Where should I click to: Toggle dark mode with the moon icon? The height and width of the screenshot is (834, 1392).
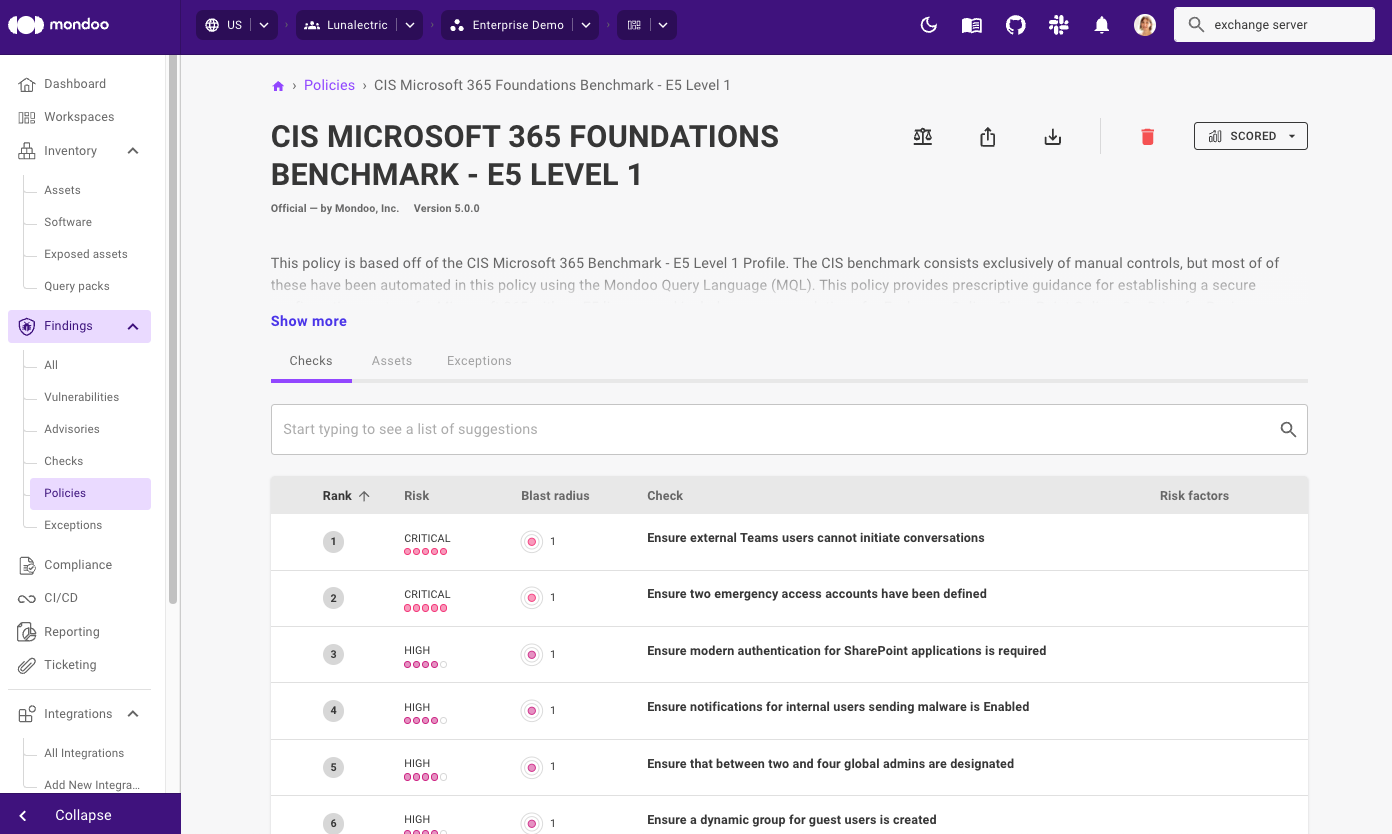click(928, 24)
